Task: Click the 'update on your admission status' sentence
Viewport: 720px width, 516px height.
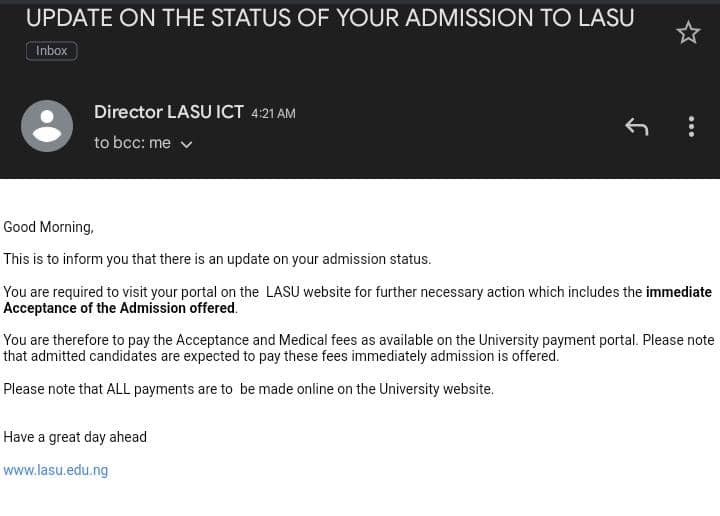Action: click(x=217, y=259)
